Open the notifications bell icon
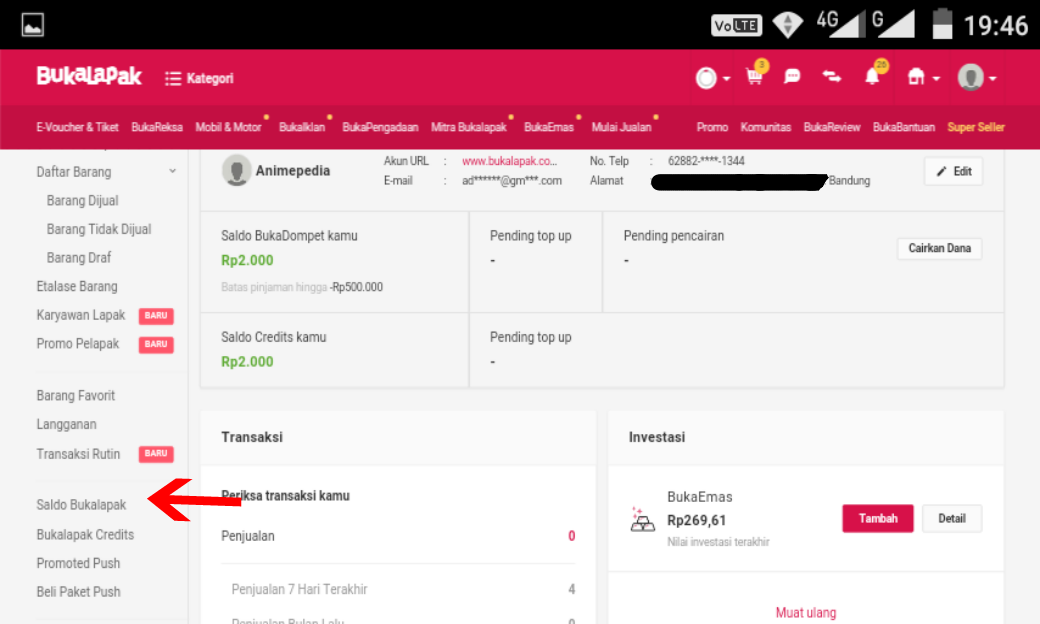Screen dimensions: 1040x624 pos(872,77)
